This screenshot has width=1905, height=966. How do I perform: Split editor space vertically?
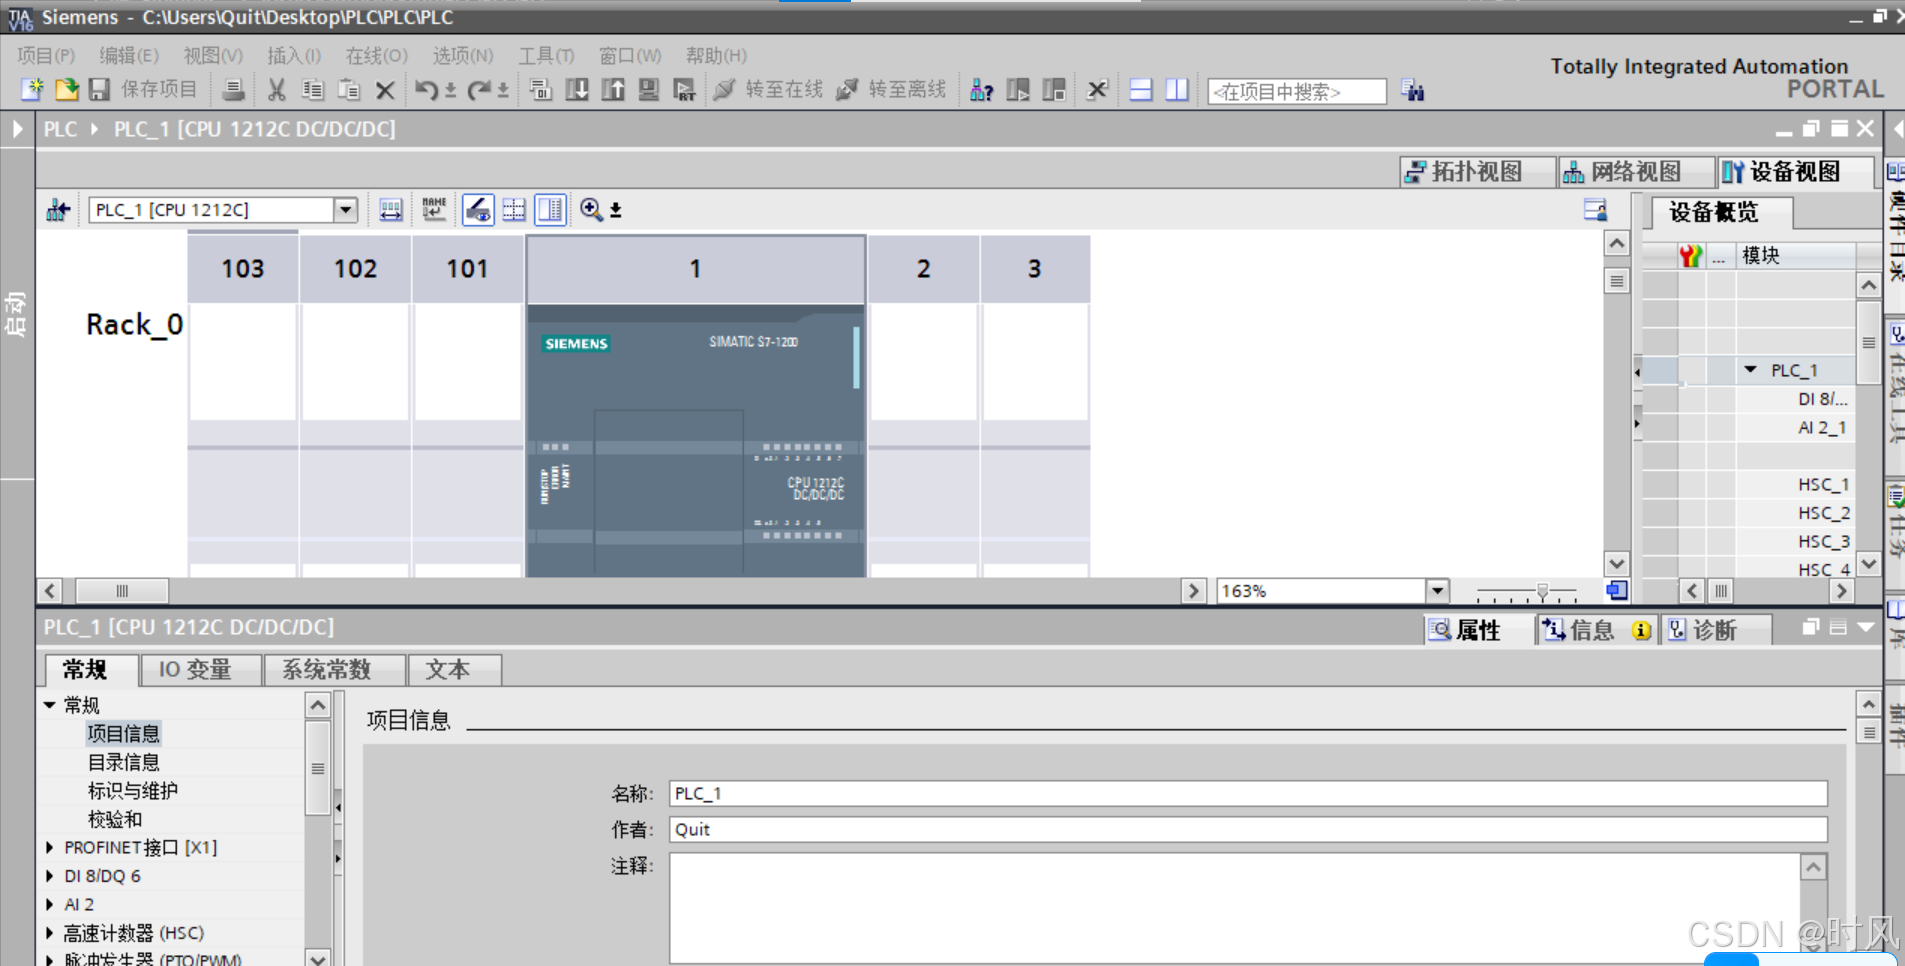(x=1177, y=90)
